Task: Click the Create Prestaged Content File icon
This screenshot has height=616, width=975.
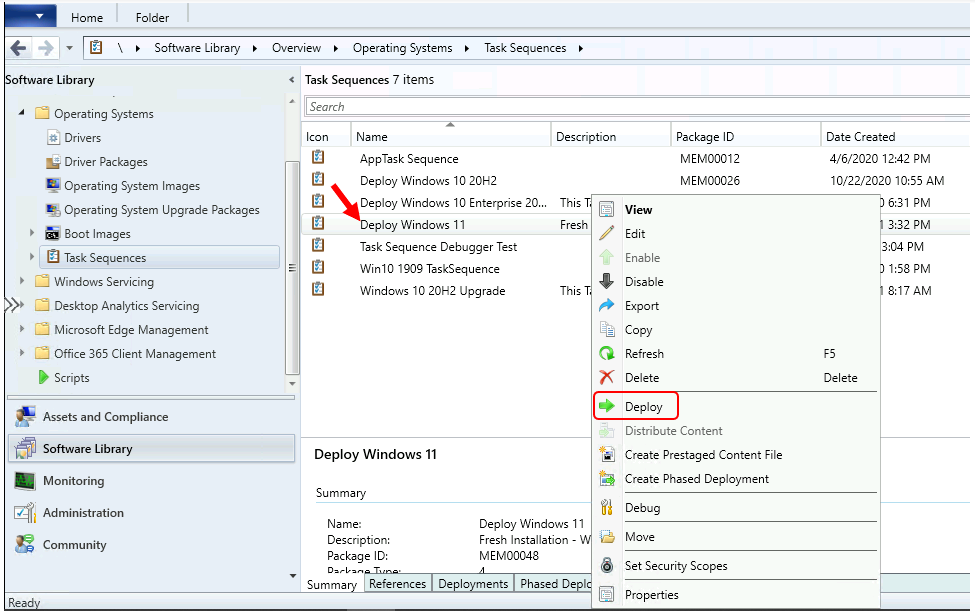Action: pos(606,454)
